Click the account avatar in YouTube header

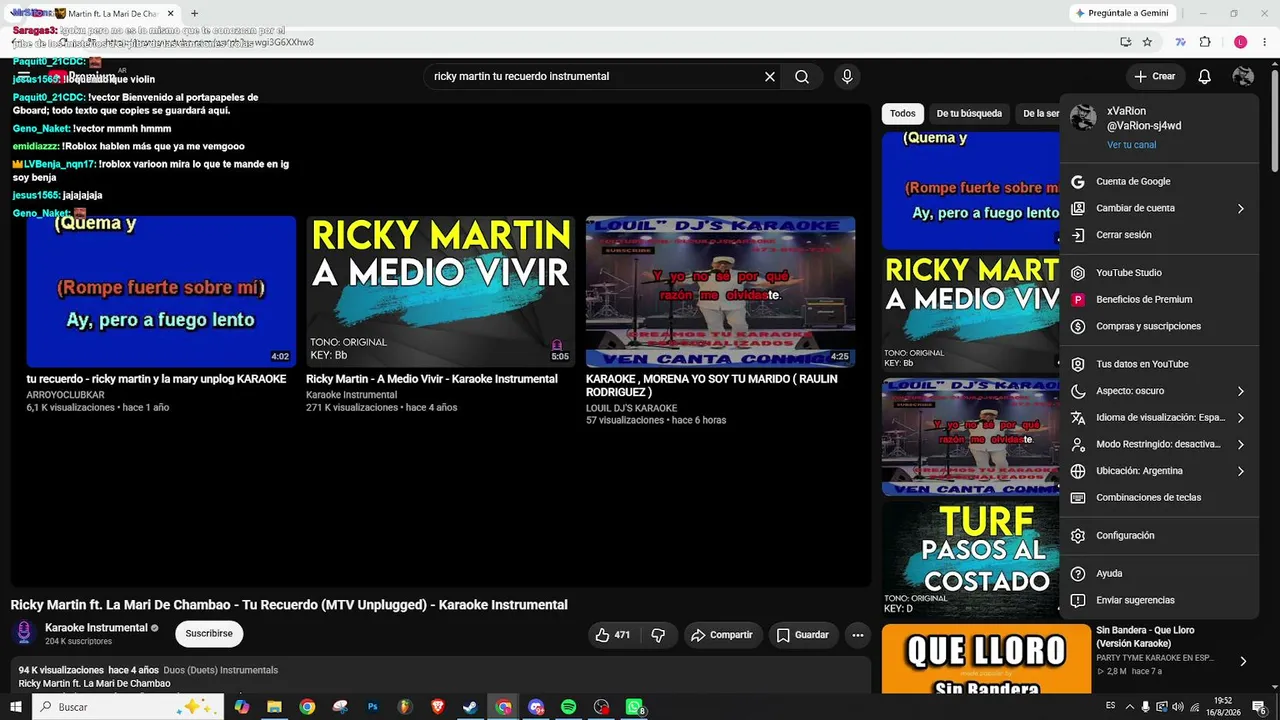pos(1243,77)
